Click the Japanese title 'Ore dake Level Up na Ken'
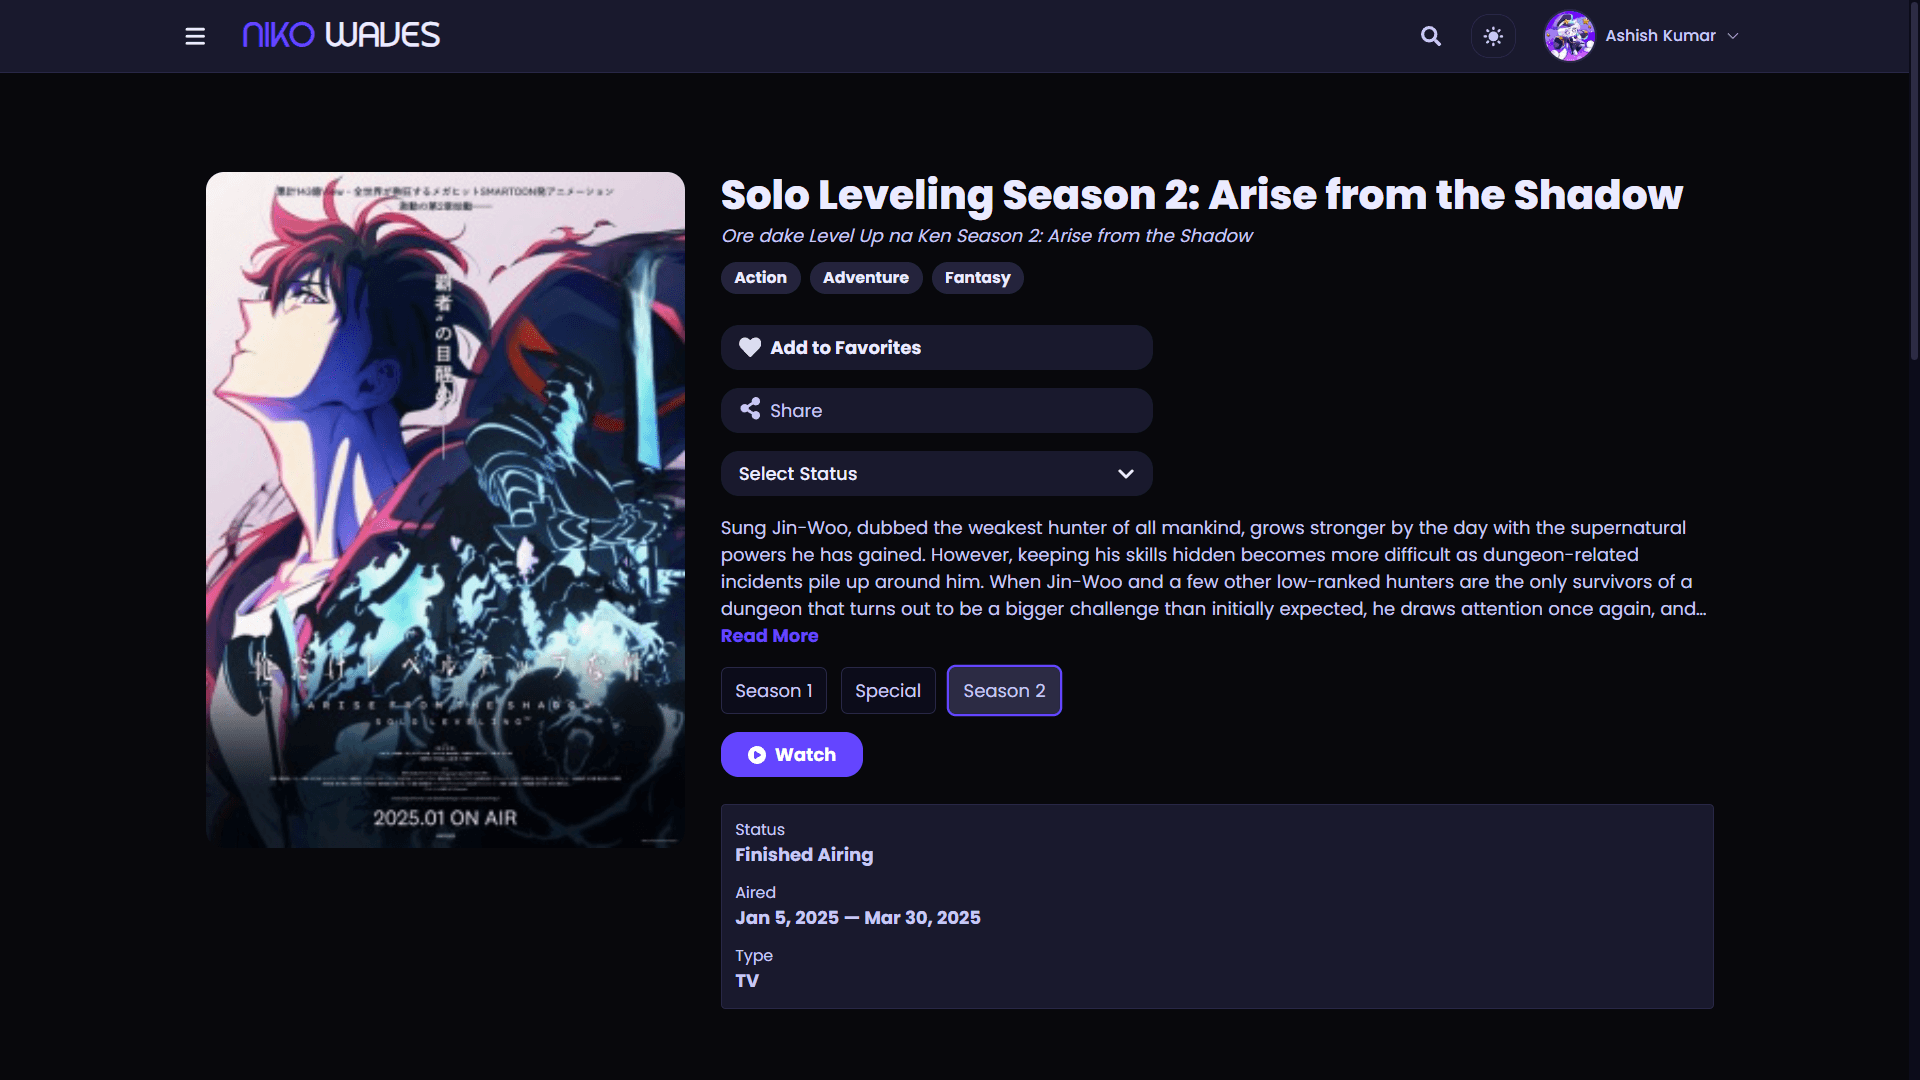 pos(986,236)
